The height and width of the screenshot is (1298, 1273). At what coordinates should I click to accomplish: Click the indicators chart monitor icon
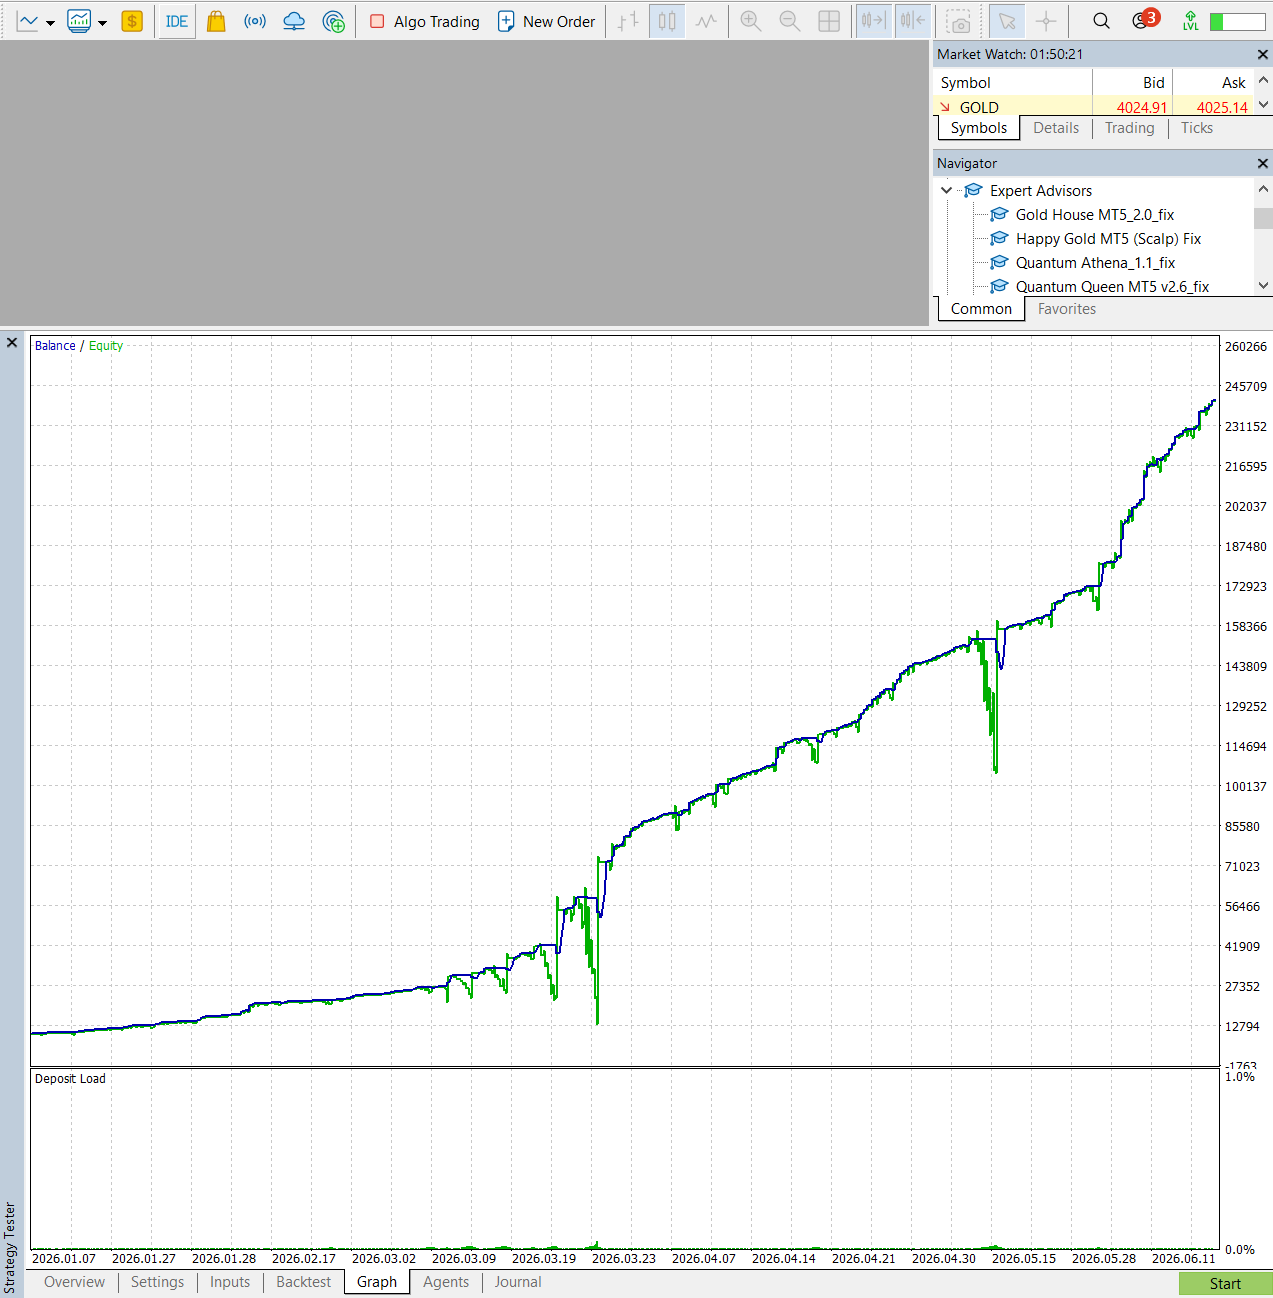pyautogui.click(x=79, y=21)
